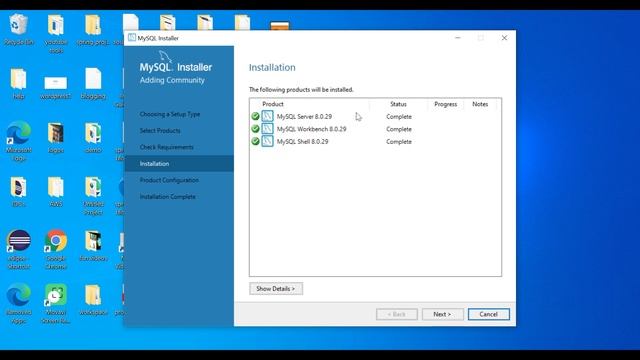Open the wordpress desktop item
Screen dimensions: 640x360
pos(56,88)
